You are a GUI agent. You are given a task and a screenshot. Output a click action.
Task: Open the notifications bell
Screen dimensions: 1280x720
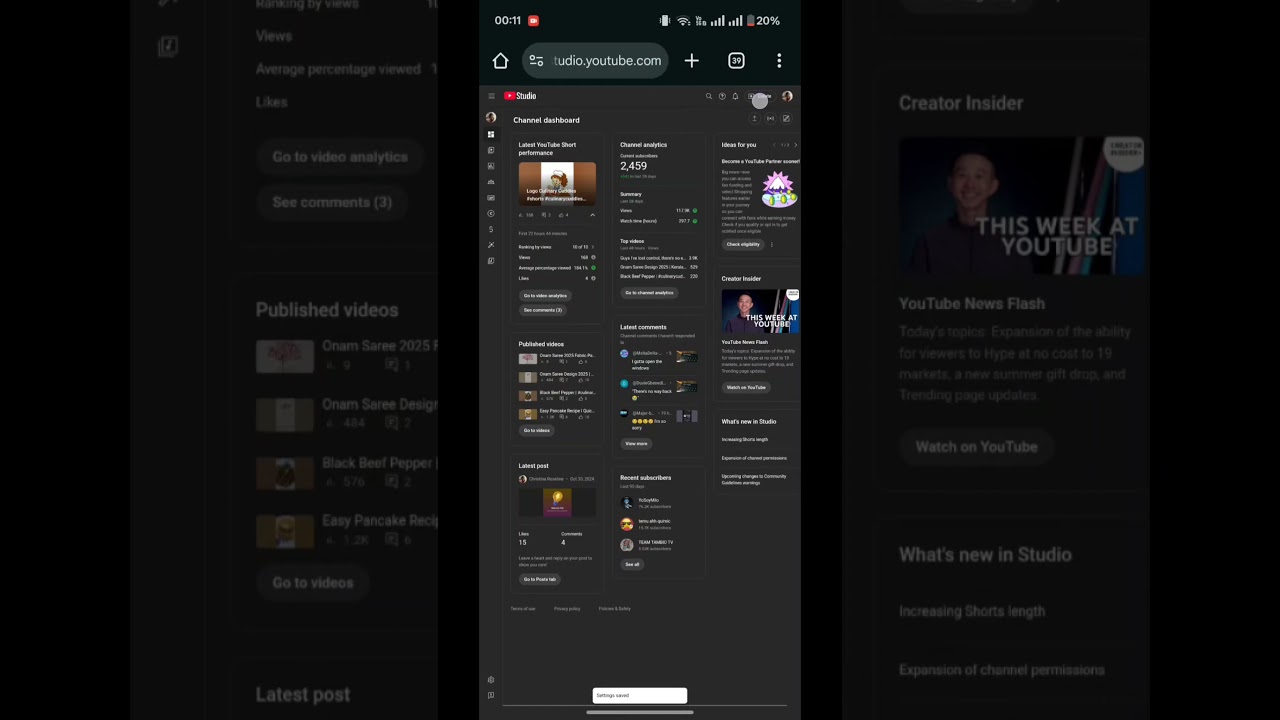click(x=735, y=96)
